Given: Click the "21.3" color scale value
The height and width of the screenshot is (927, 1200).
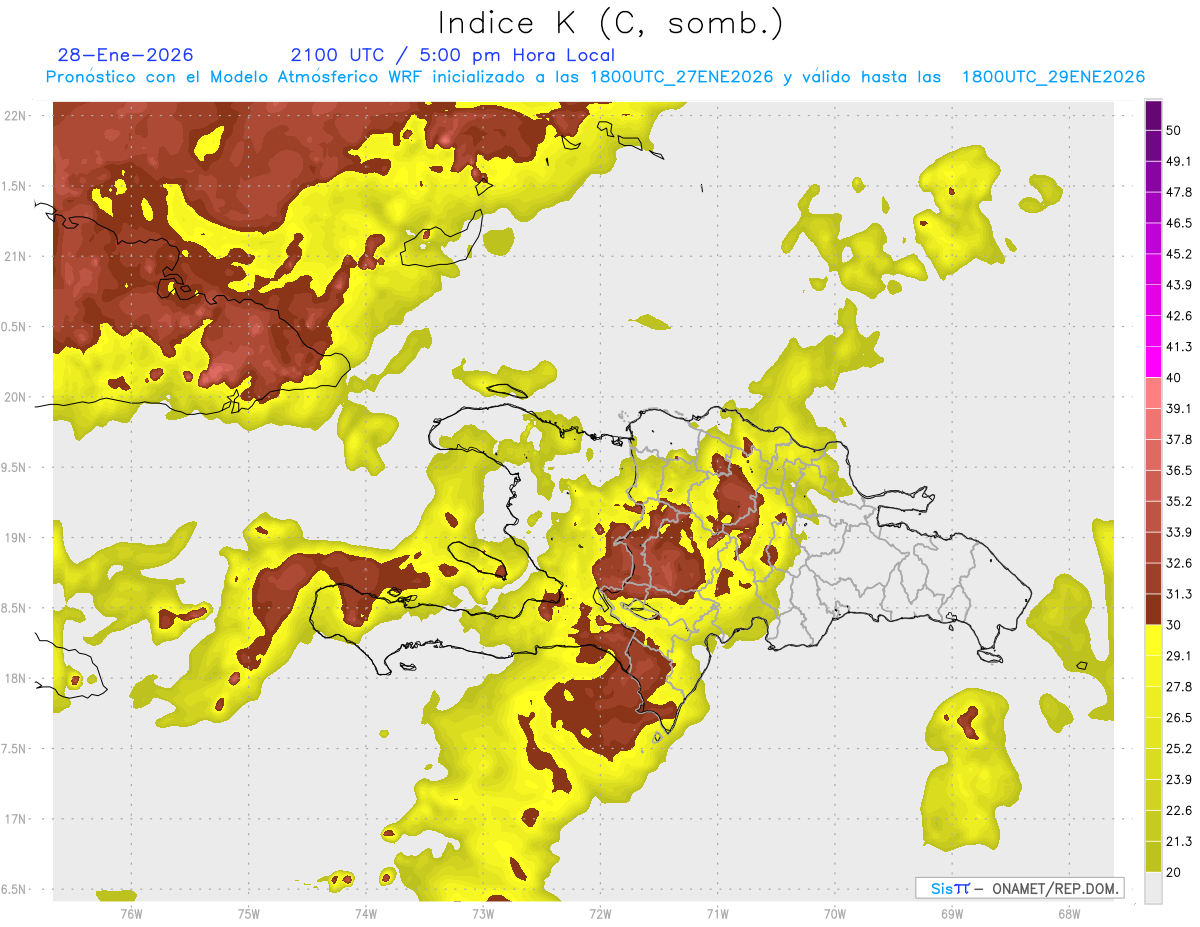Looking at the screenshot, I should coord(1179,842).
